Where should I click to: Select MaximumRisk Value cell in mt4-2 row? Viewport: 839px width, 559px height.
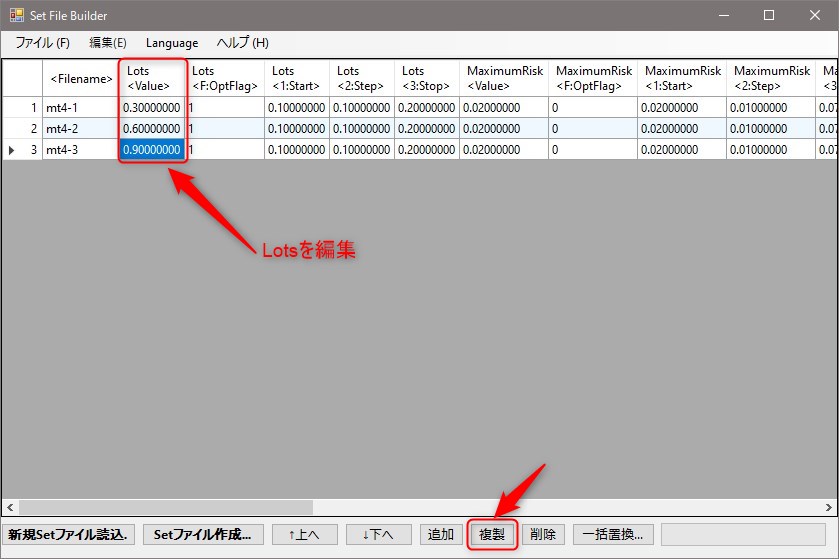tap(504, 128)
